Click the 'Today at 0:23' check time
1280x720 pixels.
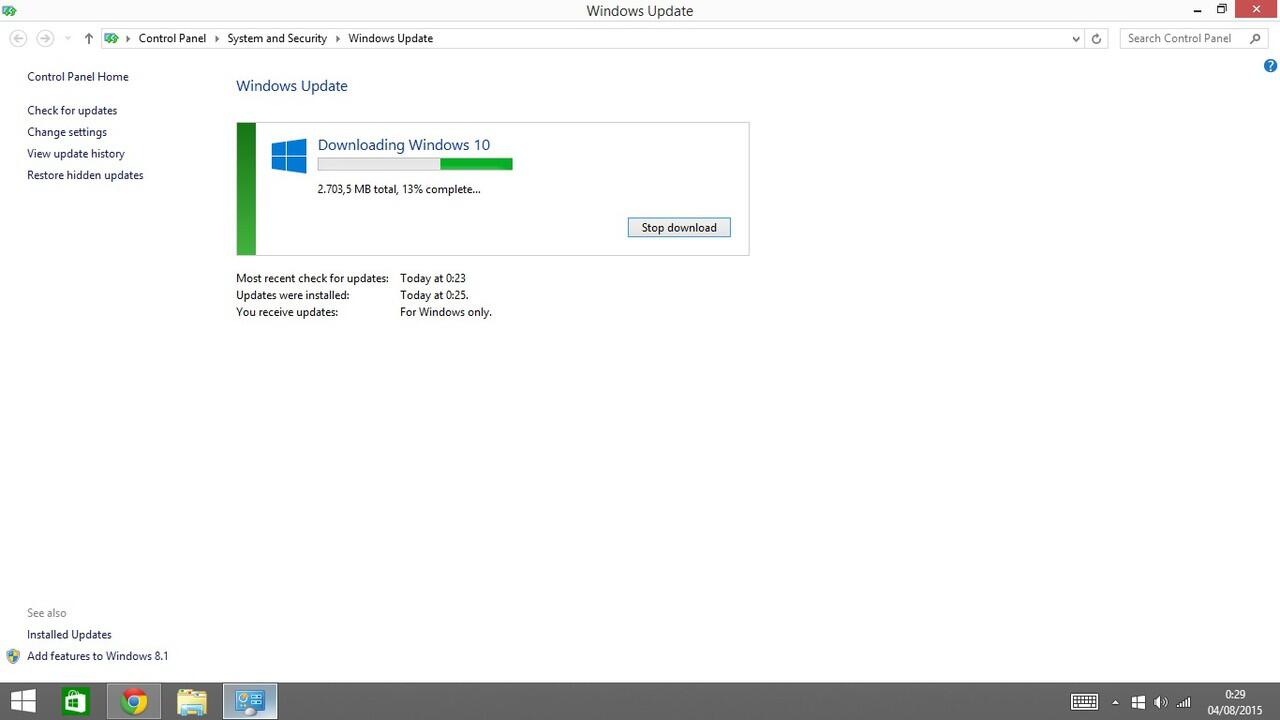pyautogui.click(x=433, y=278)
